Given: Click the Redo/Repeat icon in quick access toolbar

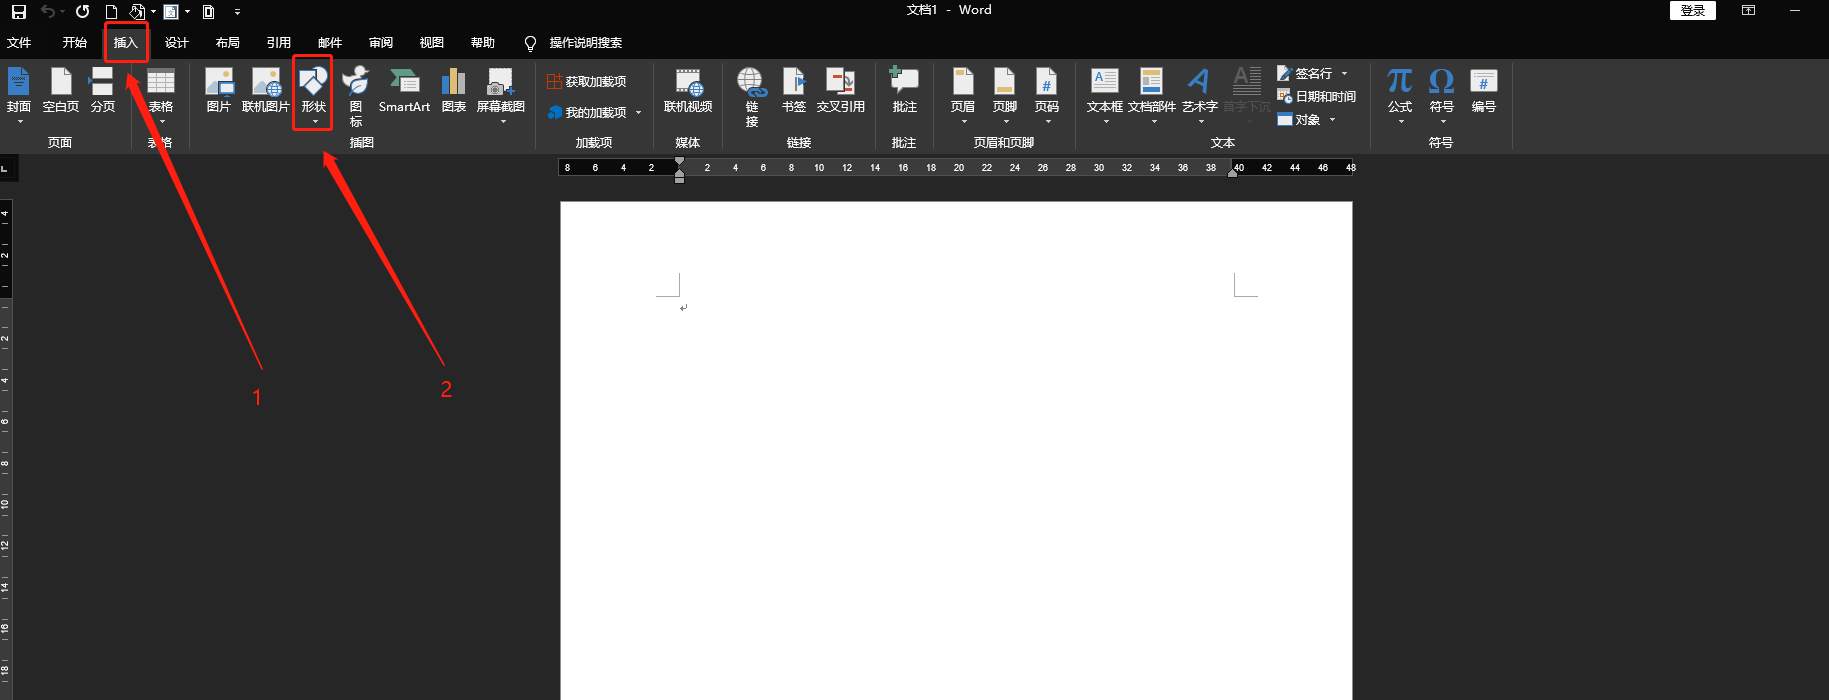Looking at the screenshot, I should pos(82,12).
